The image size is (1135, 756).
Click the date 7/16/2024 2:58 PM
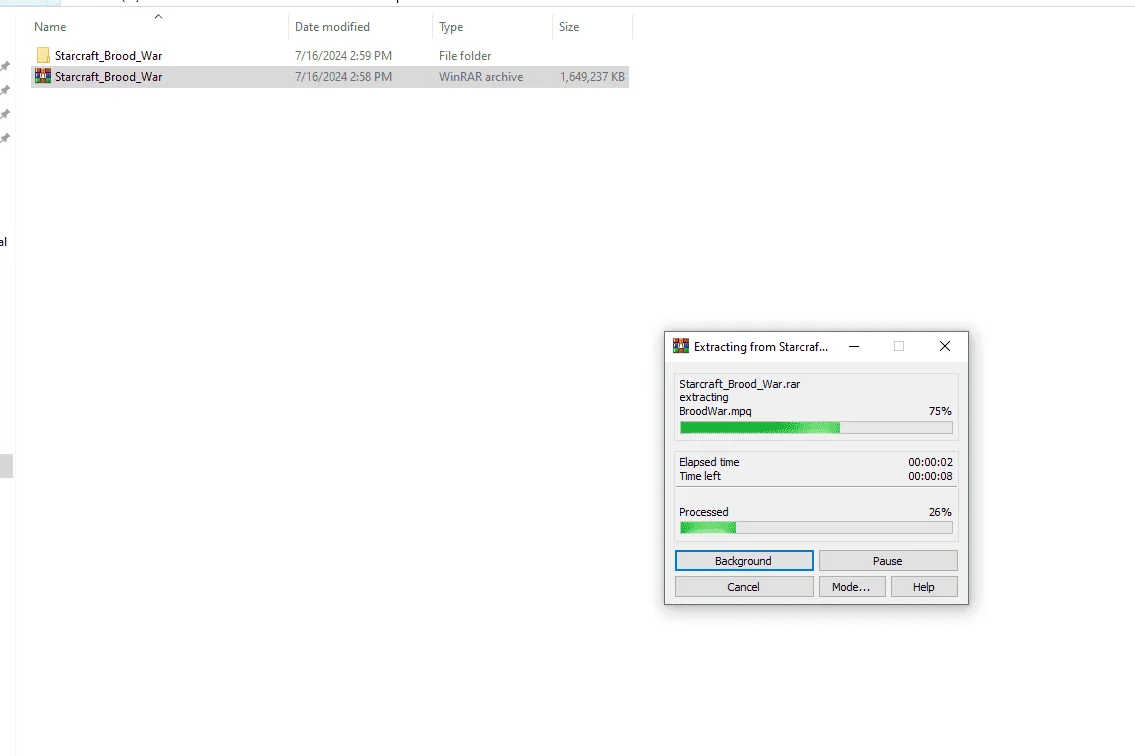pos(343,77)
